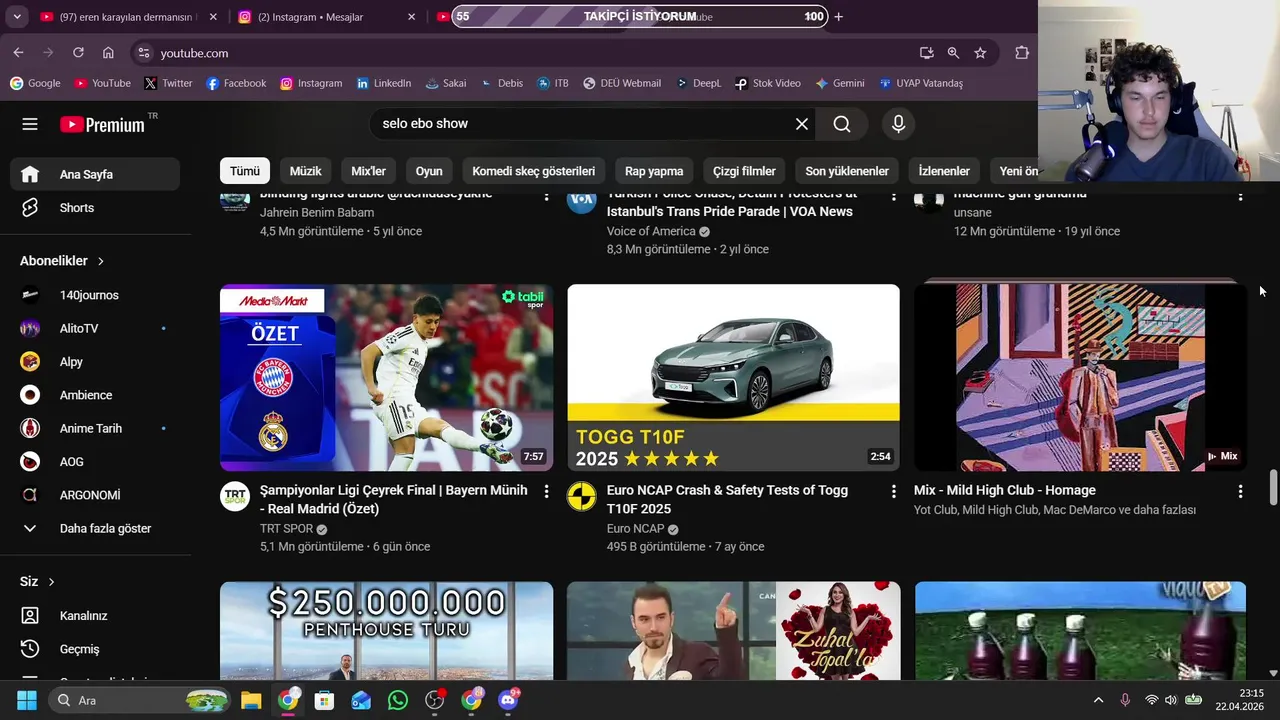Click the page vertical scrollbar thumb
The image size is (1280, 720).
point(1273,488)
